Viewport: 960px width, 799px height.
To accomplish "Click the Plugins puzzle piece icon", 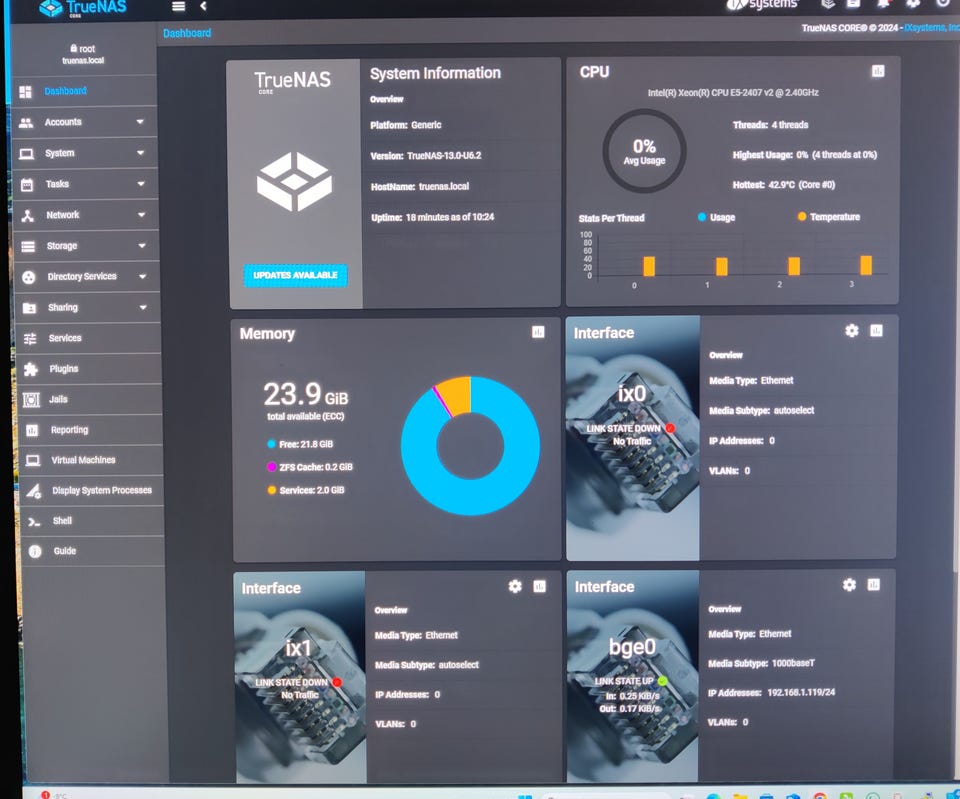I will (31, 369).
